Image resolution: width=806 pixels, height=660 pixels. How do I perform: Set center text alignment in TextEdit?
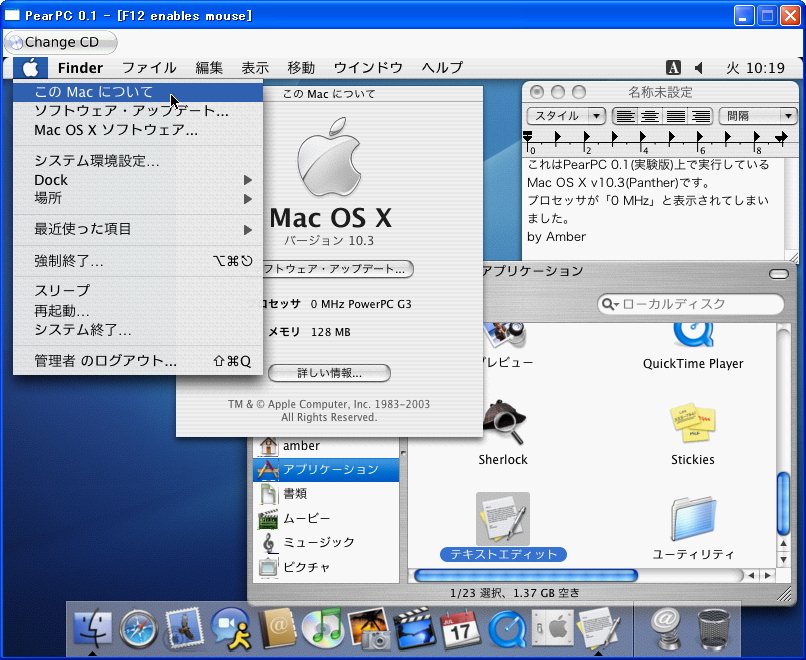[x=650, y=116]
